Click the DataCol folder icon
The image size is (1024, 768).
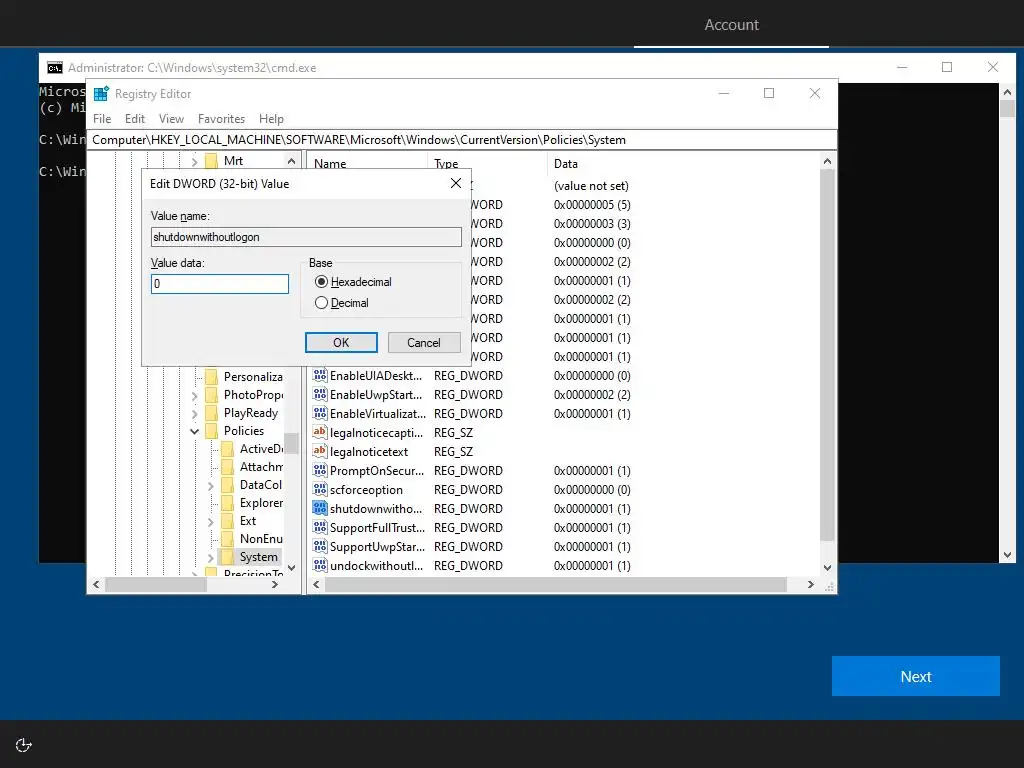227,485
